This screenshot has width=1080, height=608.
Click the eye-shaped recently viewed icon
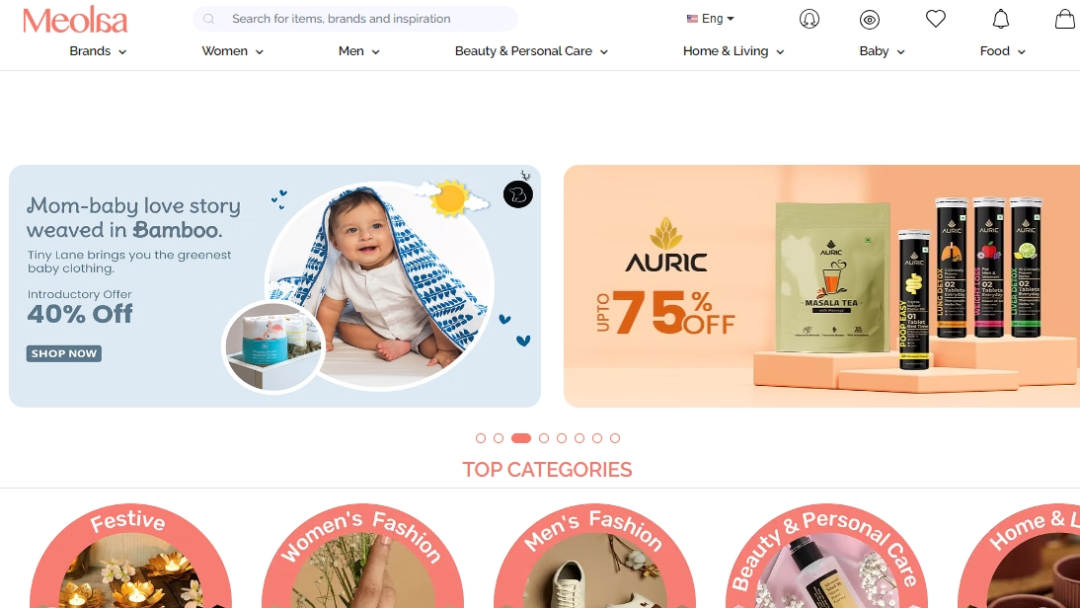[870, 20]
